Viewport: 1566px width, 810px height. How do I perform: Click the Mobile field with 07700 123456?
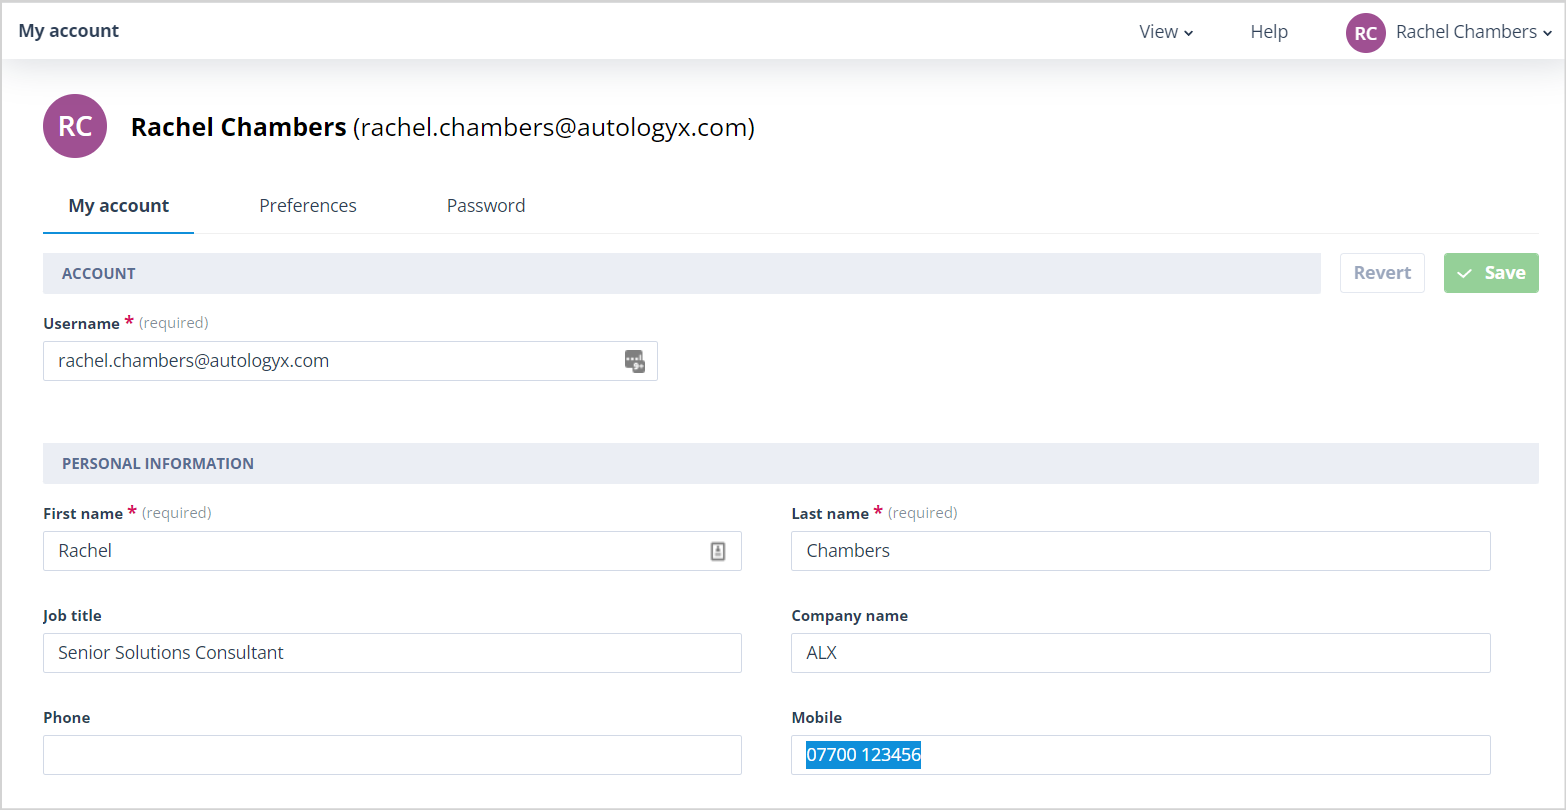pyautogui.click(x=1141, y=755)
